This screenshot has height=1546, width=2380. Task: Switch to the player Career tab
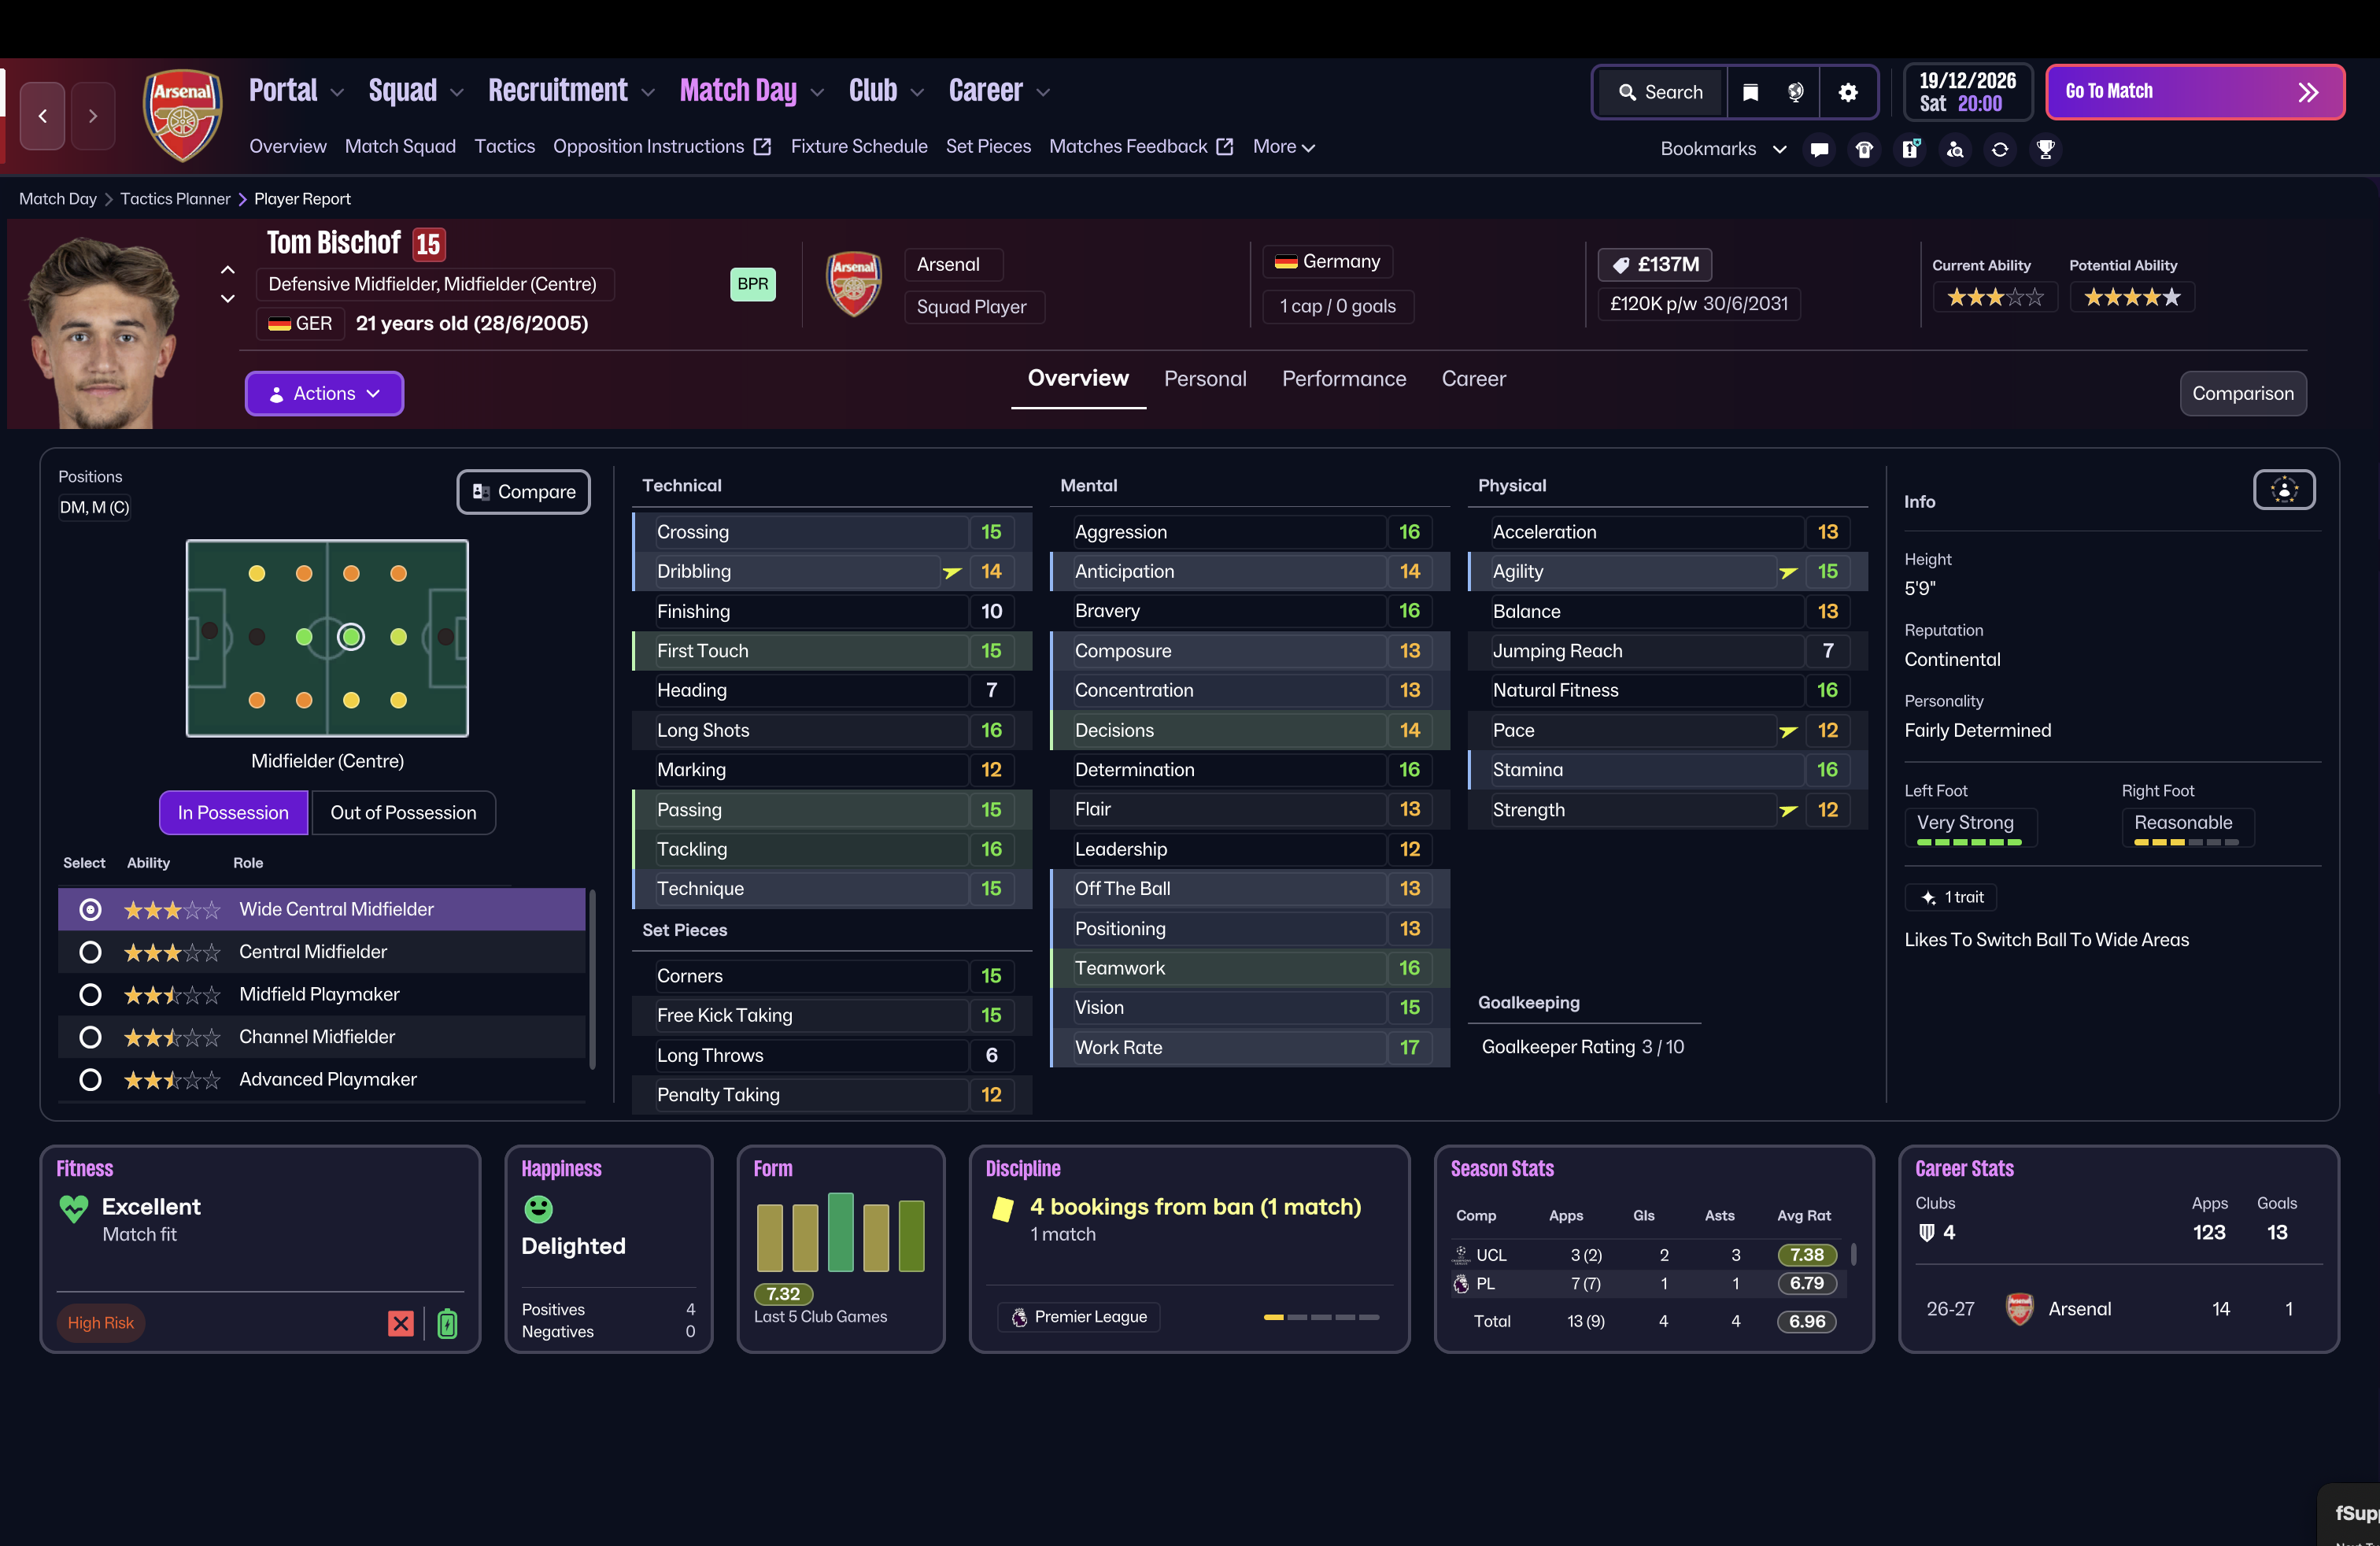(x=1473, y=379)
